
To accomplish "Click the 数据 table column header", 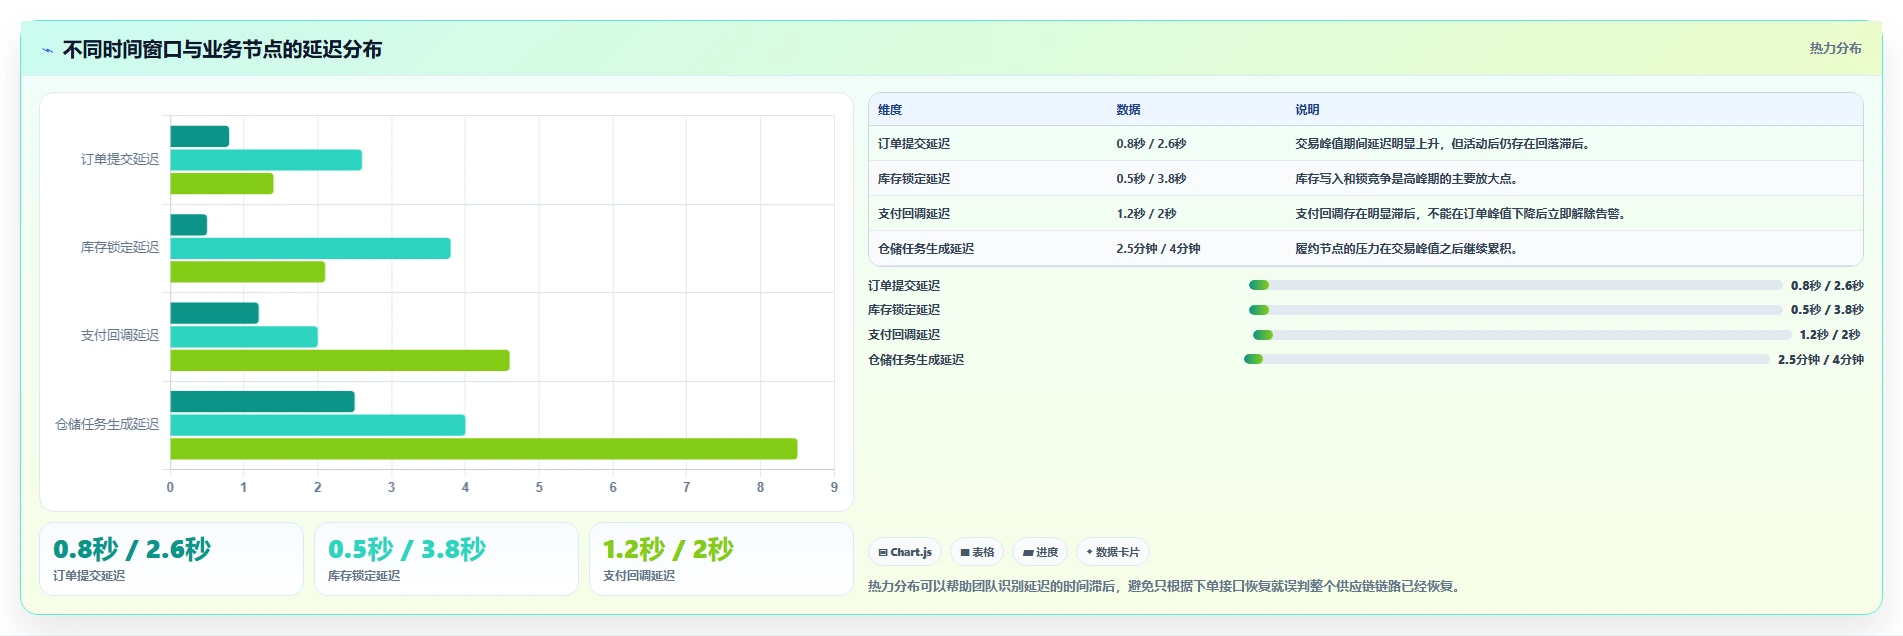I will (x=1128, y=110).
